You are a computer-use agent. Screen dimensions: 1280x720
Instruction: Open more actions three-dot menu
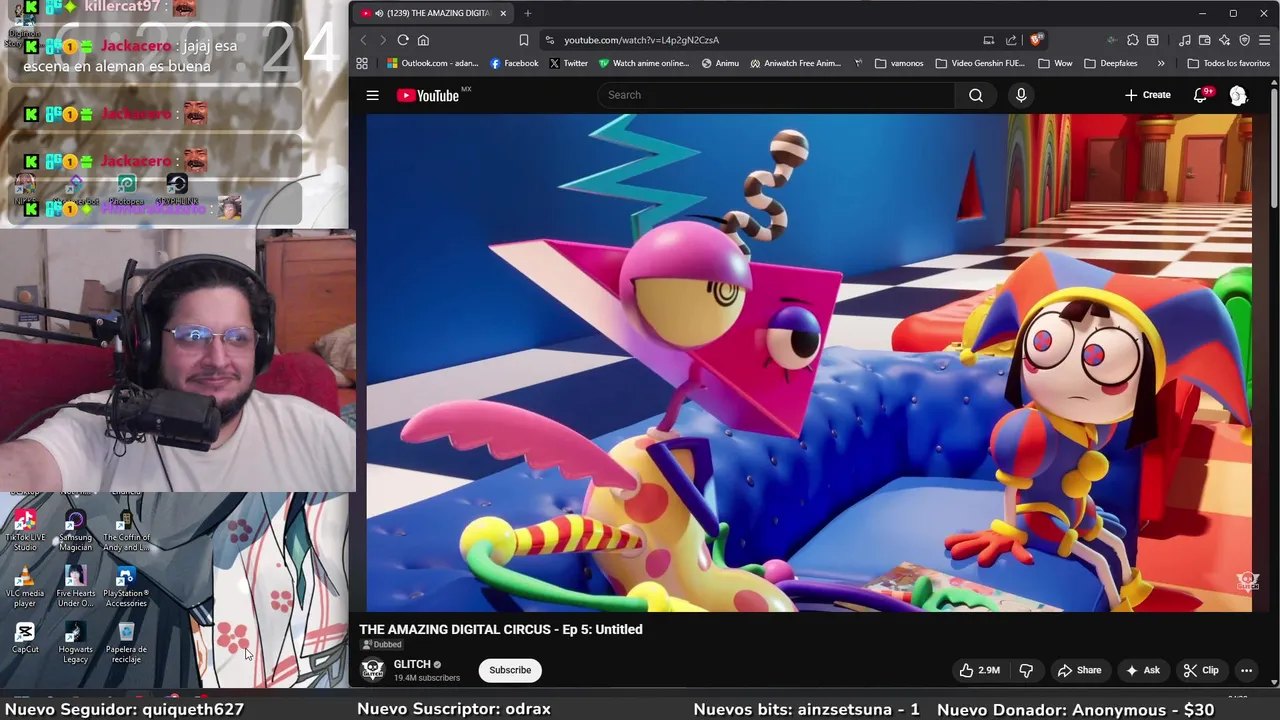click(x=1246, y=670)
